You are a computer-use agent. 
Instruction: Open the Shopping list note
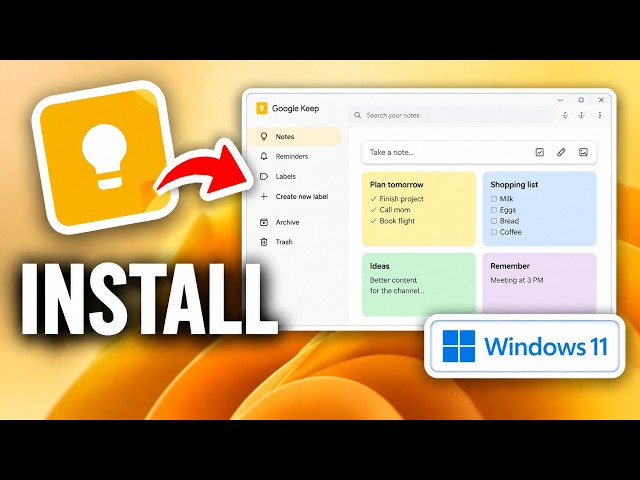(540, 209)
